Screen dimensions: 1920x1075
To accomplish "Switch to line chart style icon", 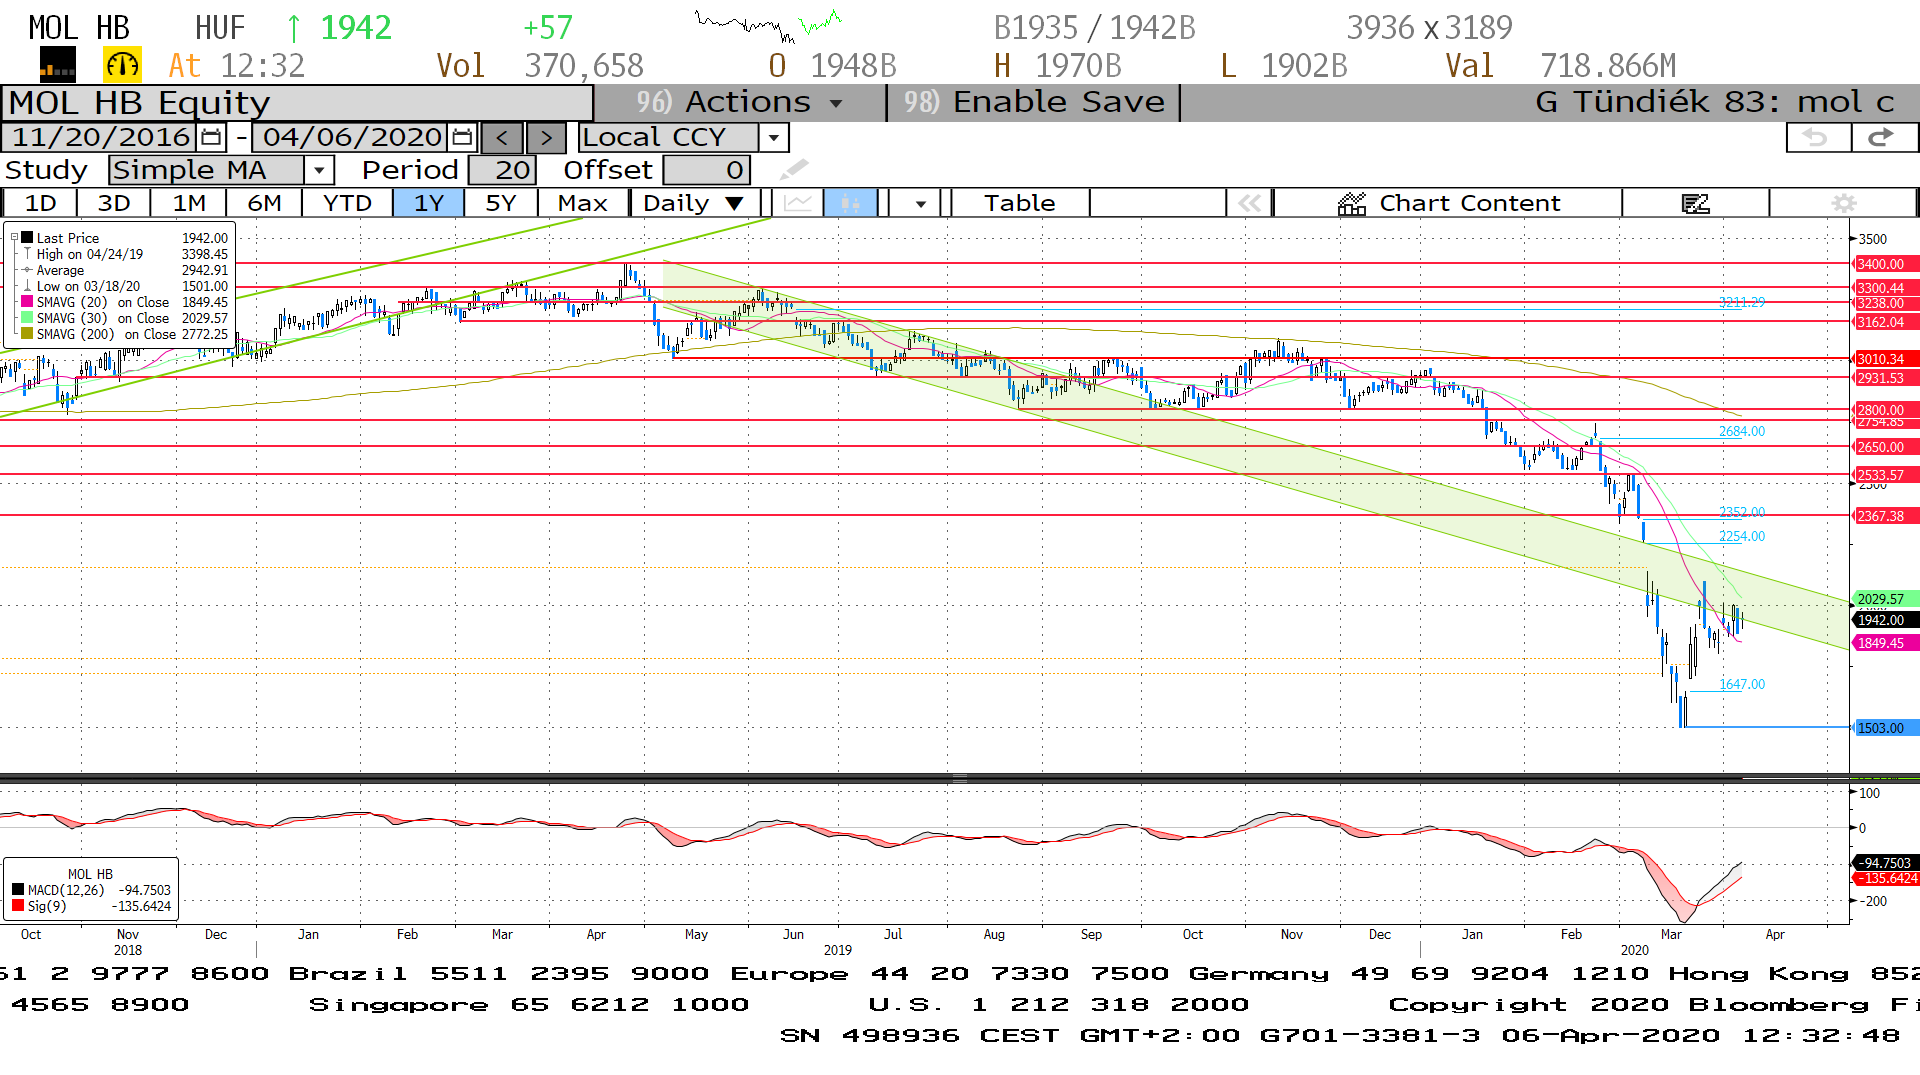I will [x=798, y=203].
